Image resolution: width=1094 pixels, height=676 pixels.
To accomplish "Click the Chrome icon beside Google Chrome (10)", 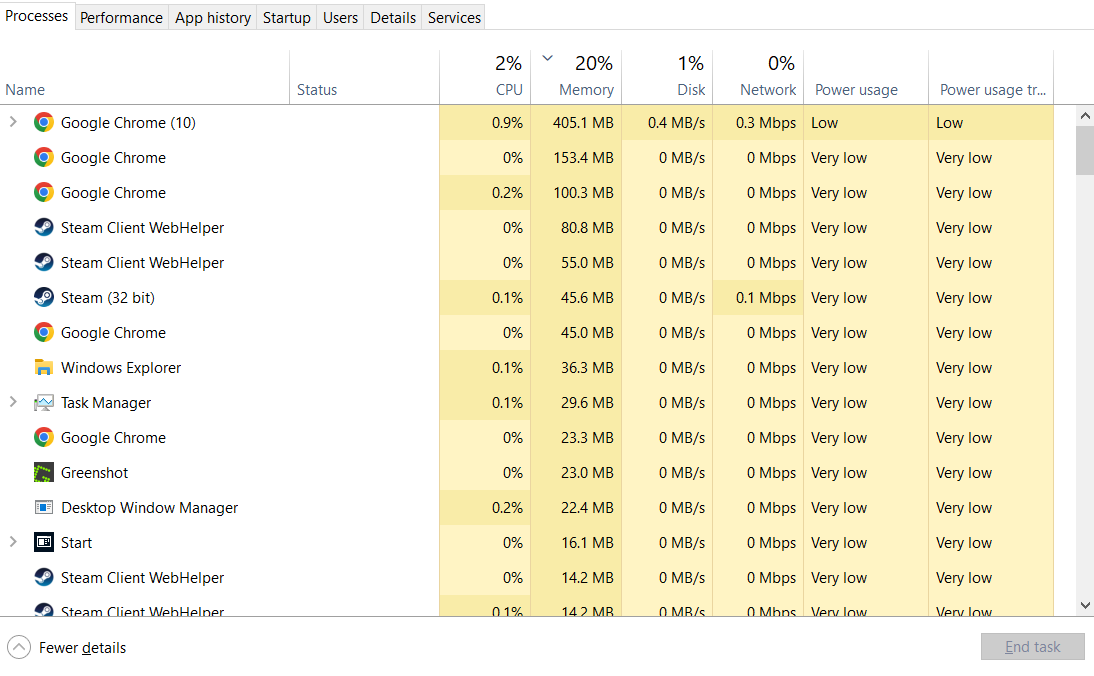I will click(x=44, y=123).
